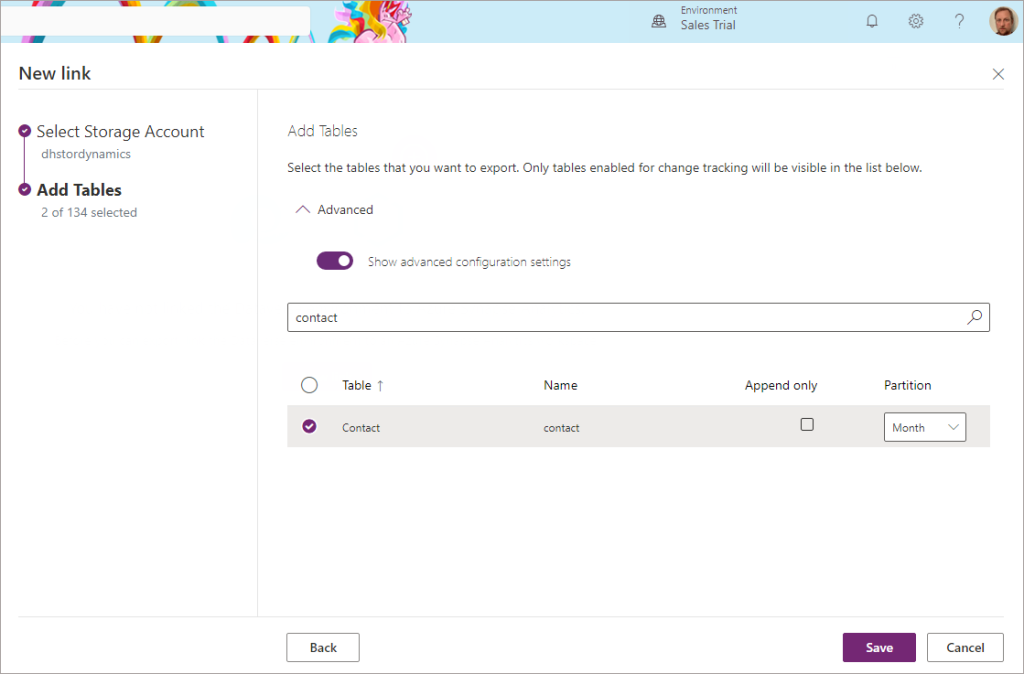
Task: Go to Add Tables step
Action: [79, 190]
